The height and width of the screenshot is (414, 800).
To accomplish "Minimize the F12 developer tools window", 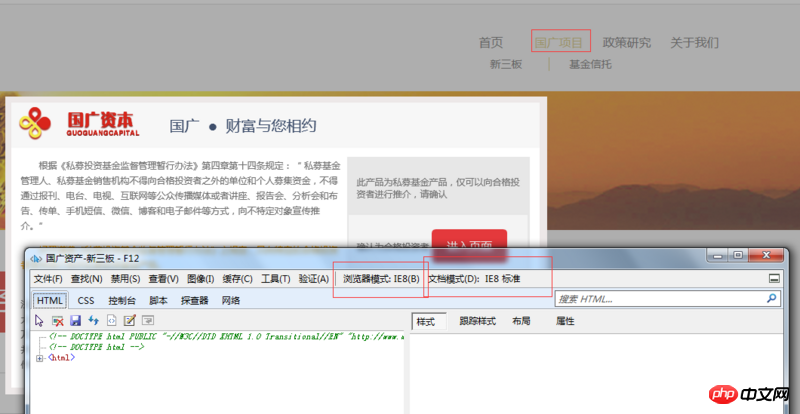I will 719,255.
